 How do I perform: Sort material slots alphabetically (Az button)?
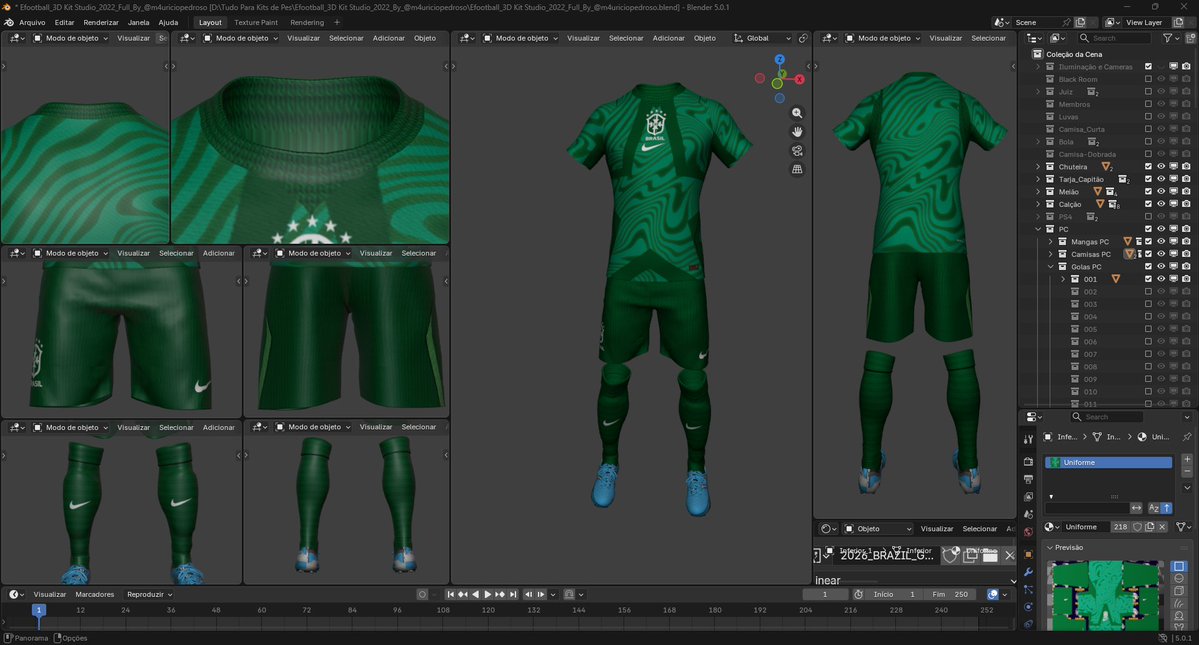tap(1154, 508)
